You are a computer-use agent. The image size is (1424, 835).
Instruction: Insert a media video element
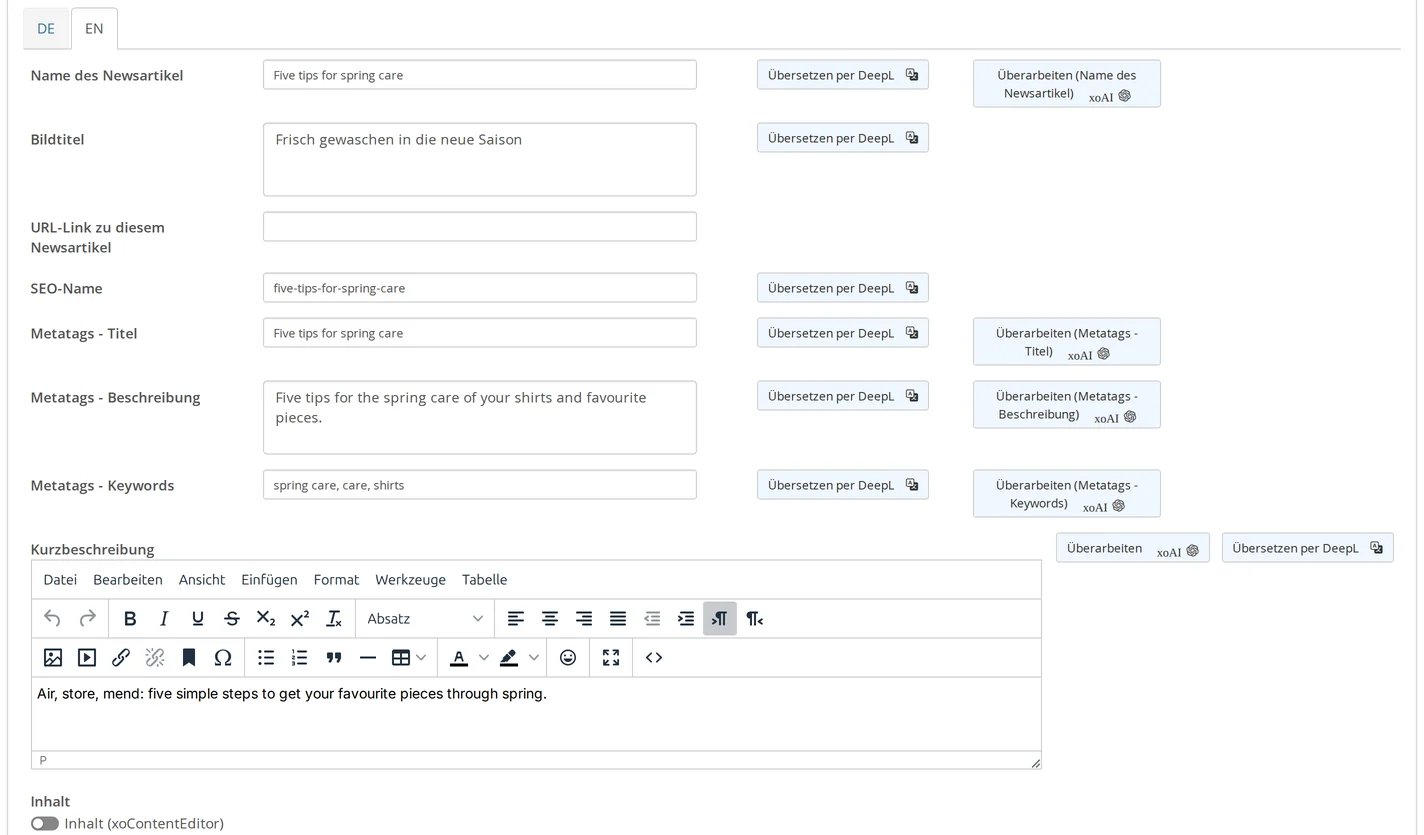[87, 658]
